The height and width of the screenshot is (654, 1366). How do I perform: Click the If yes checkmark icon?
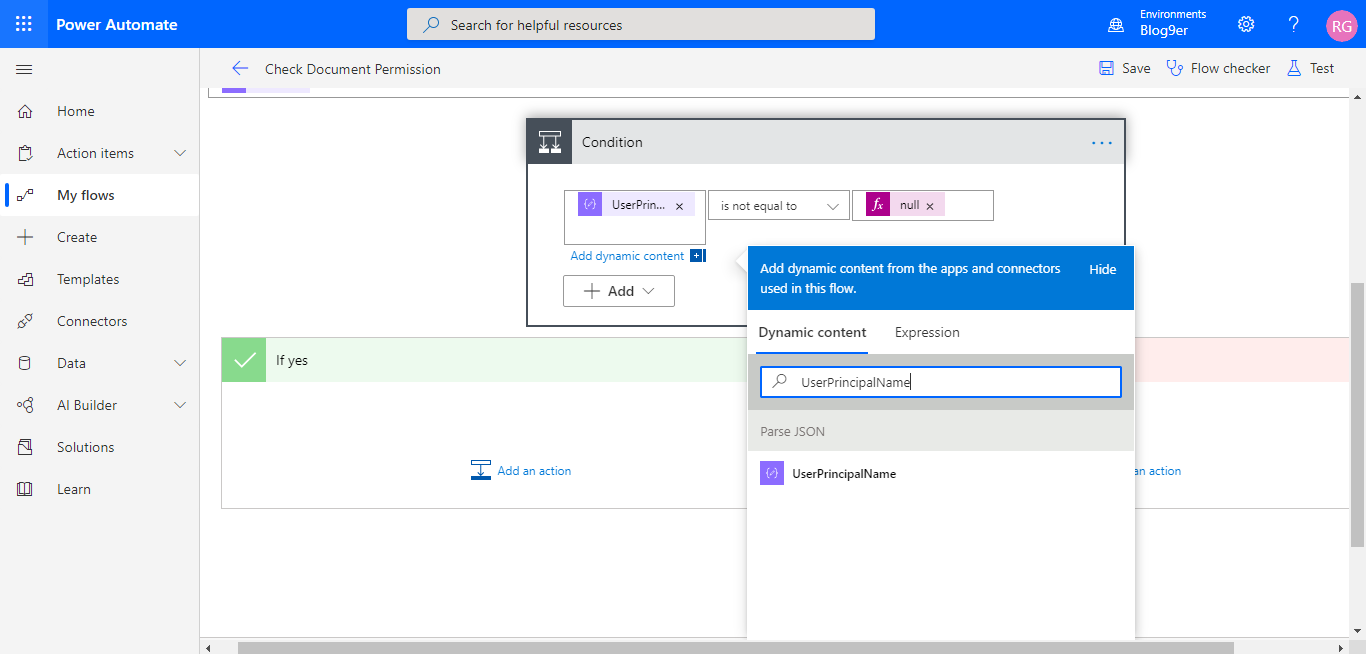point(244,360)
